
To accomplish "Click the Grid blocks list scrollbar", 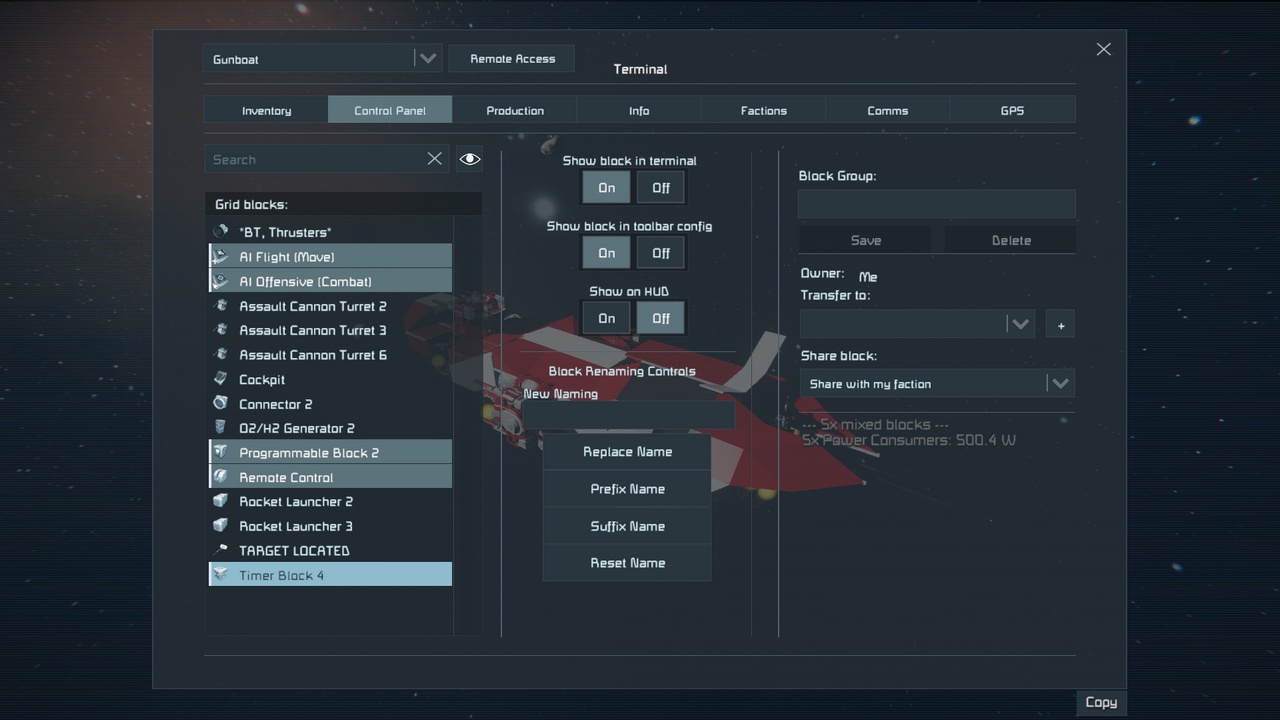I will click(x=468, y=426).
